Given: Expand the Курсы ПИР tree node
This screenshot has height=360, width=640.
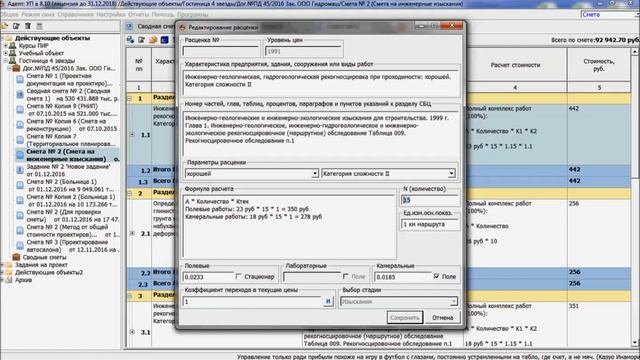Looking at the screenshot, I should coord(6,46).
